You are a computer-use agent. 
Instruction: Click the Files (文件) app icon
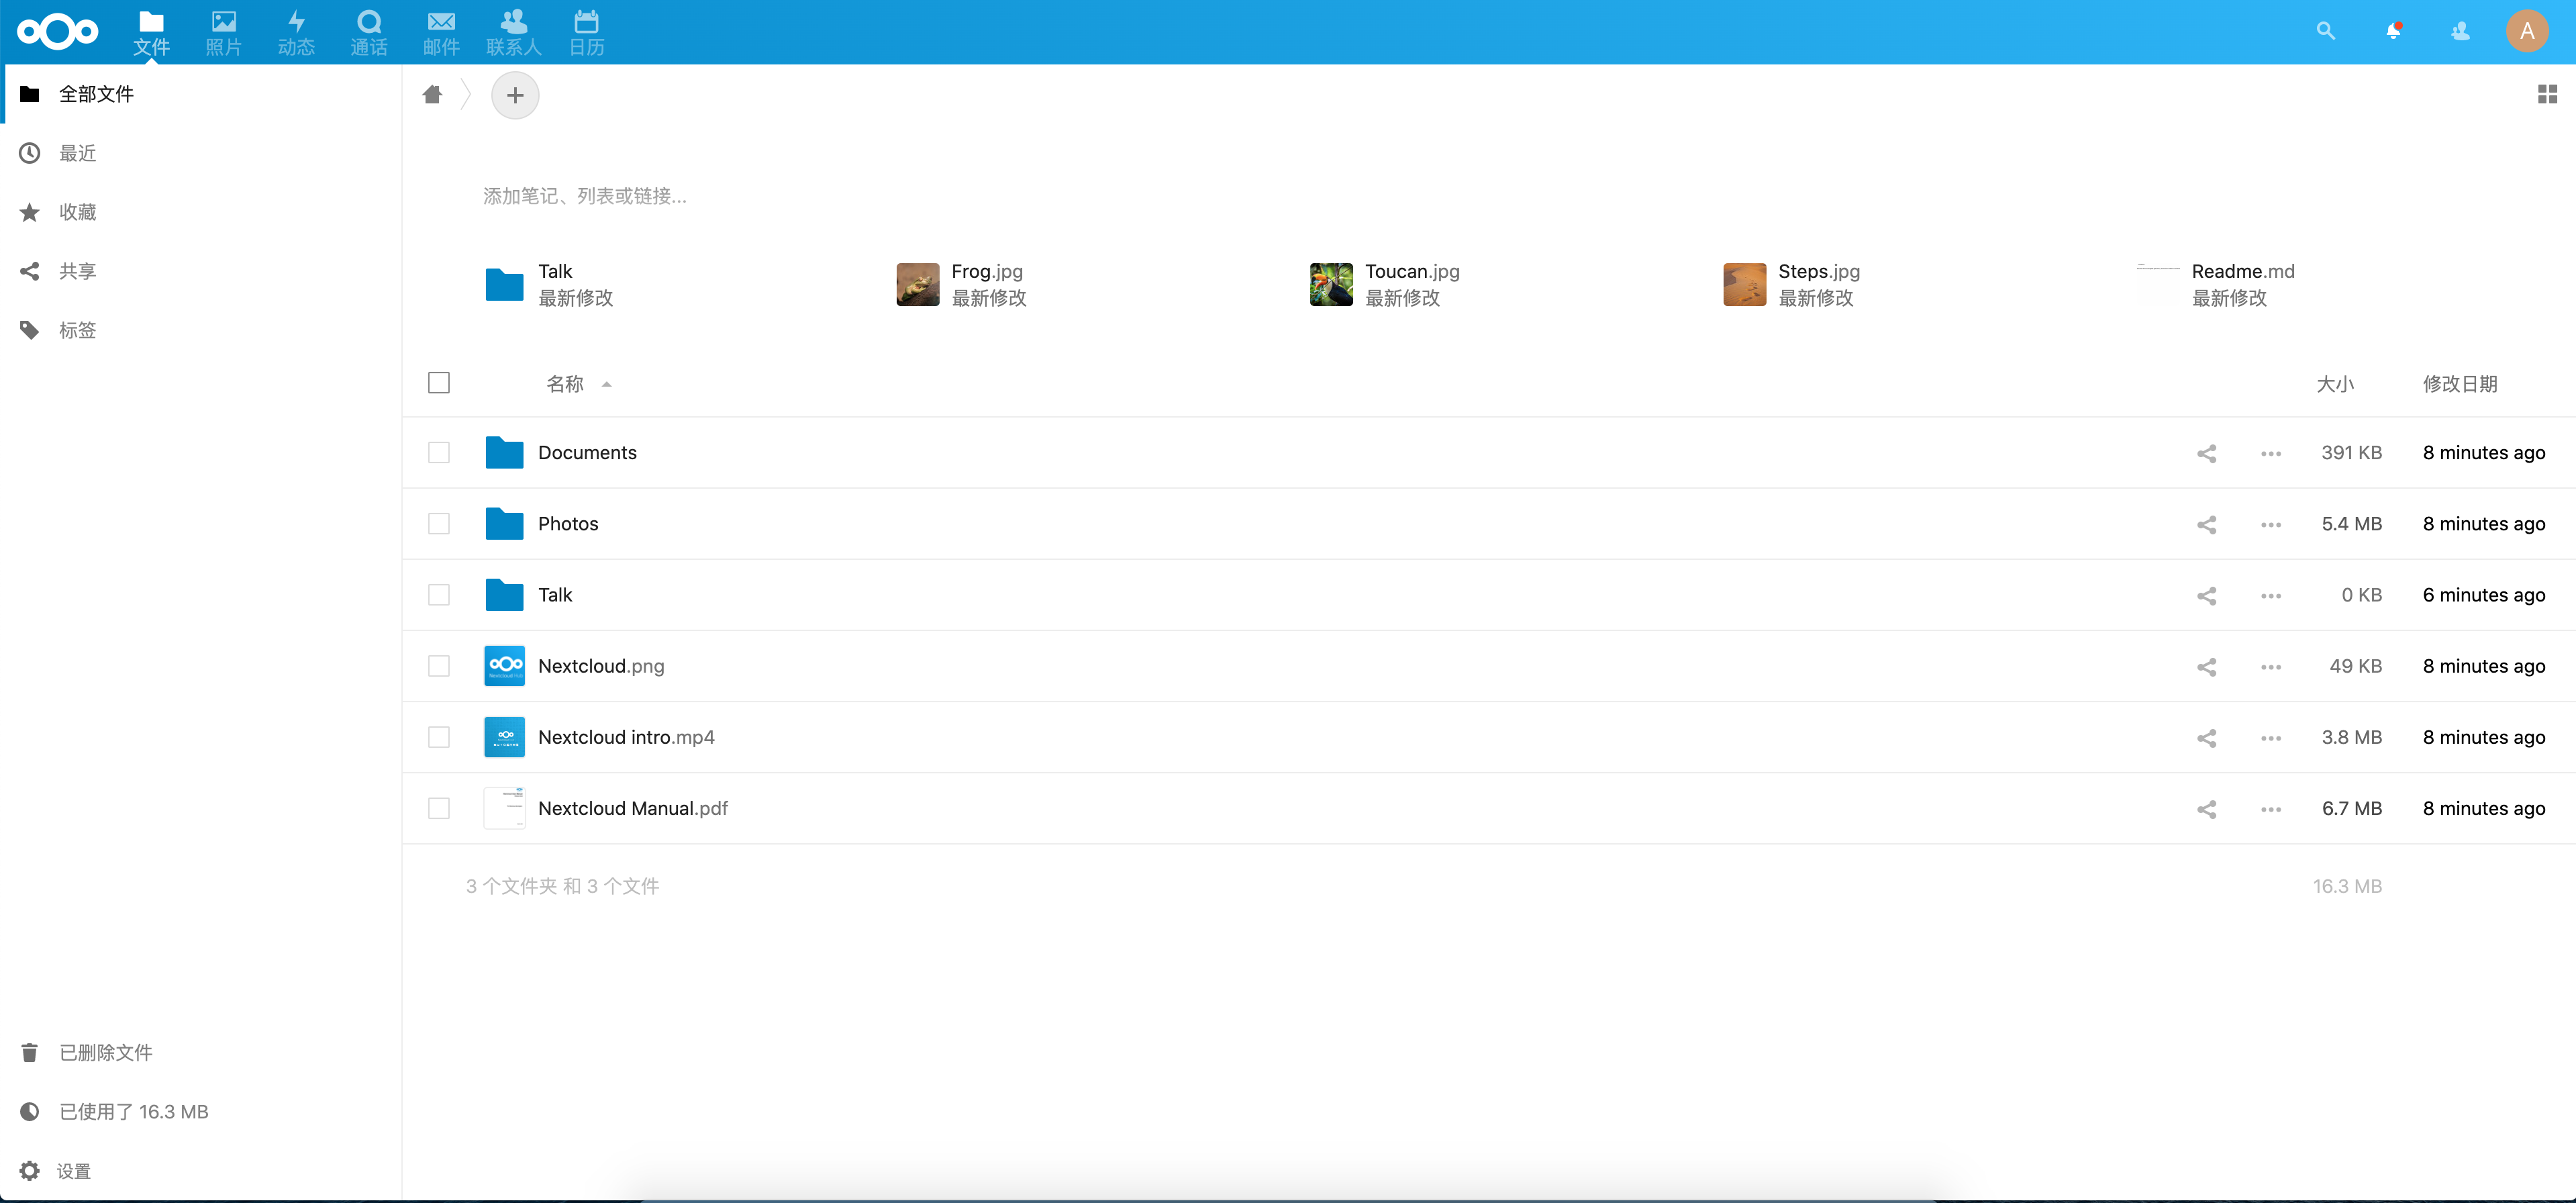click(x=151, y=32)
